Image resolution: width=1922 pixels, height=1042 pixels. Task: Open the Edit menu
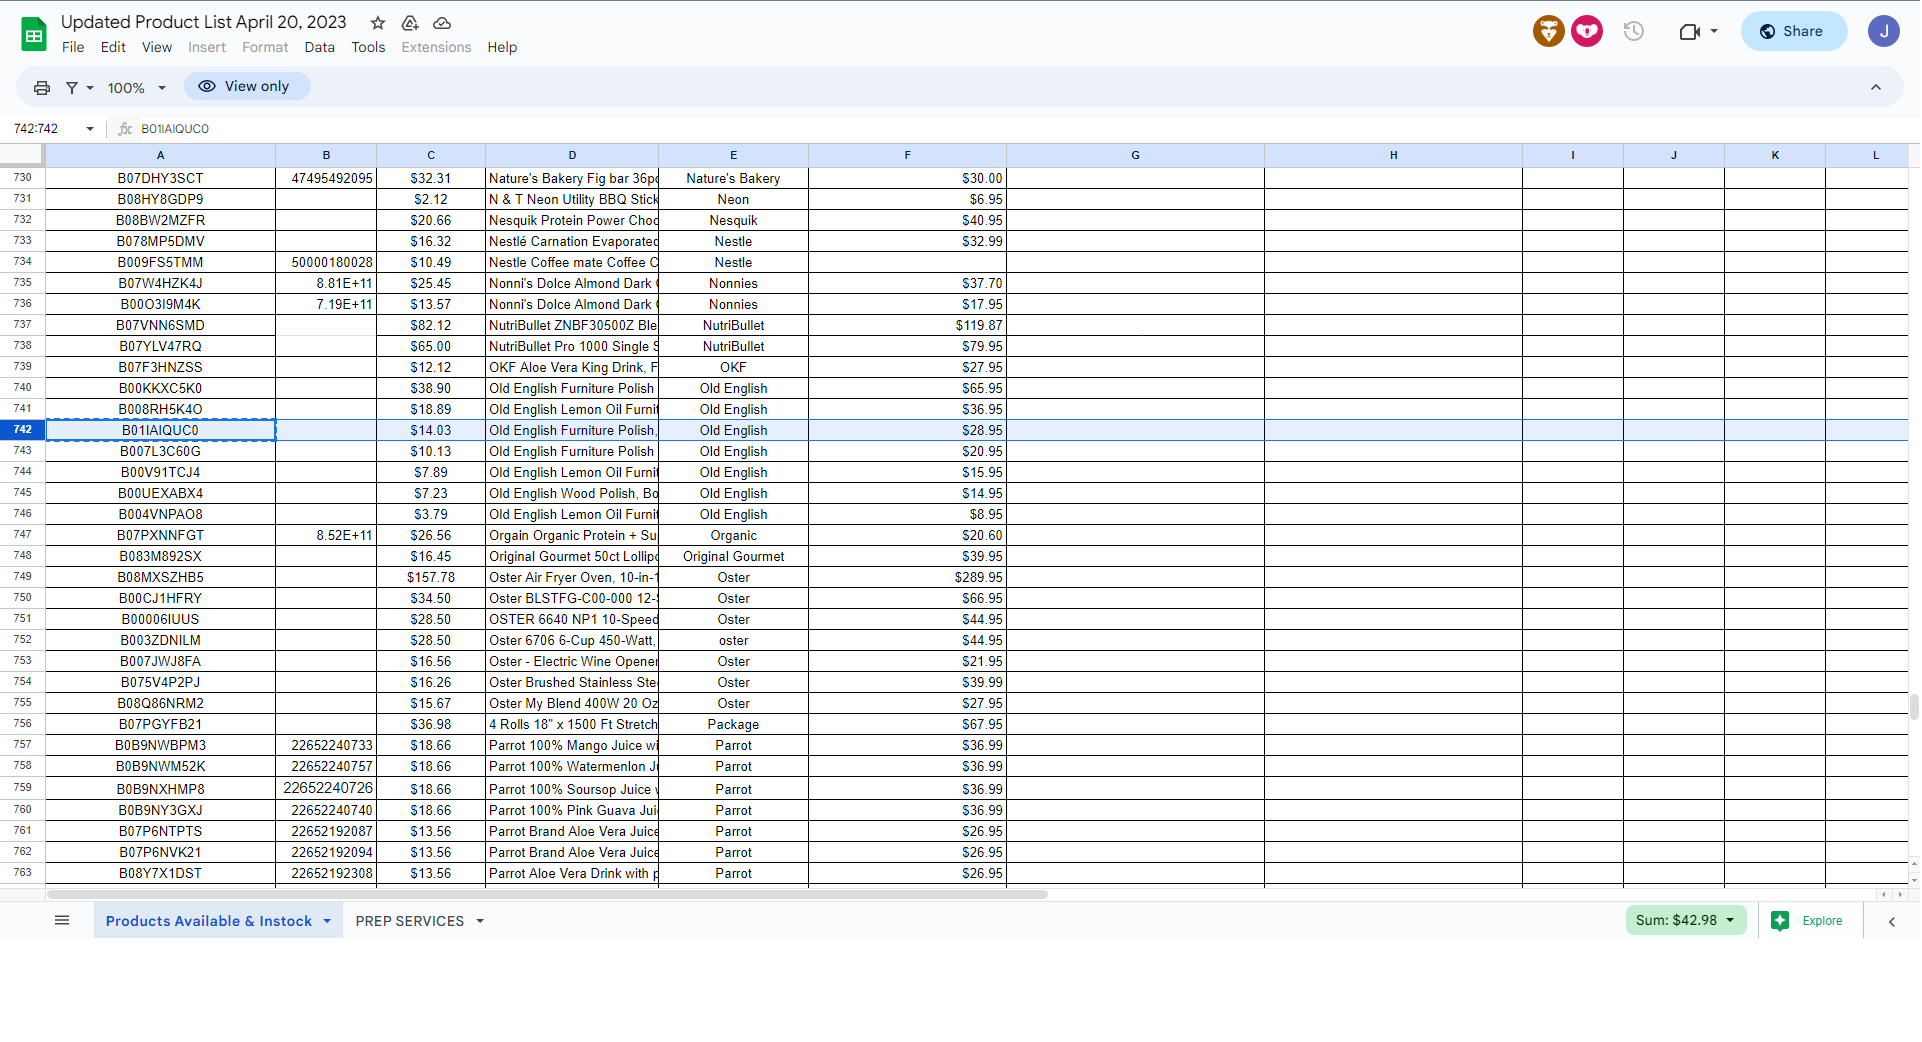pos(113,47)
